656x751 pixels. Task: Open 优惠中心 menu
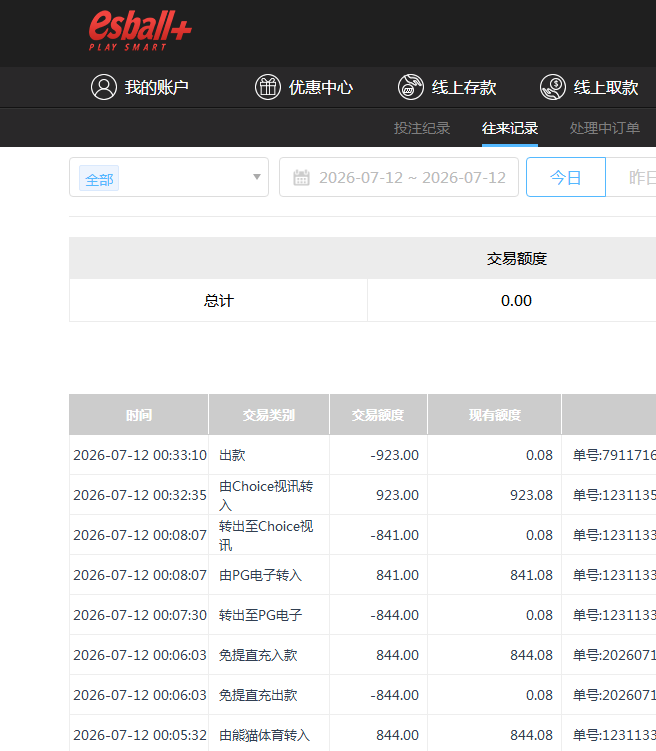(320, 87)
